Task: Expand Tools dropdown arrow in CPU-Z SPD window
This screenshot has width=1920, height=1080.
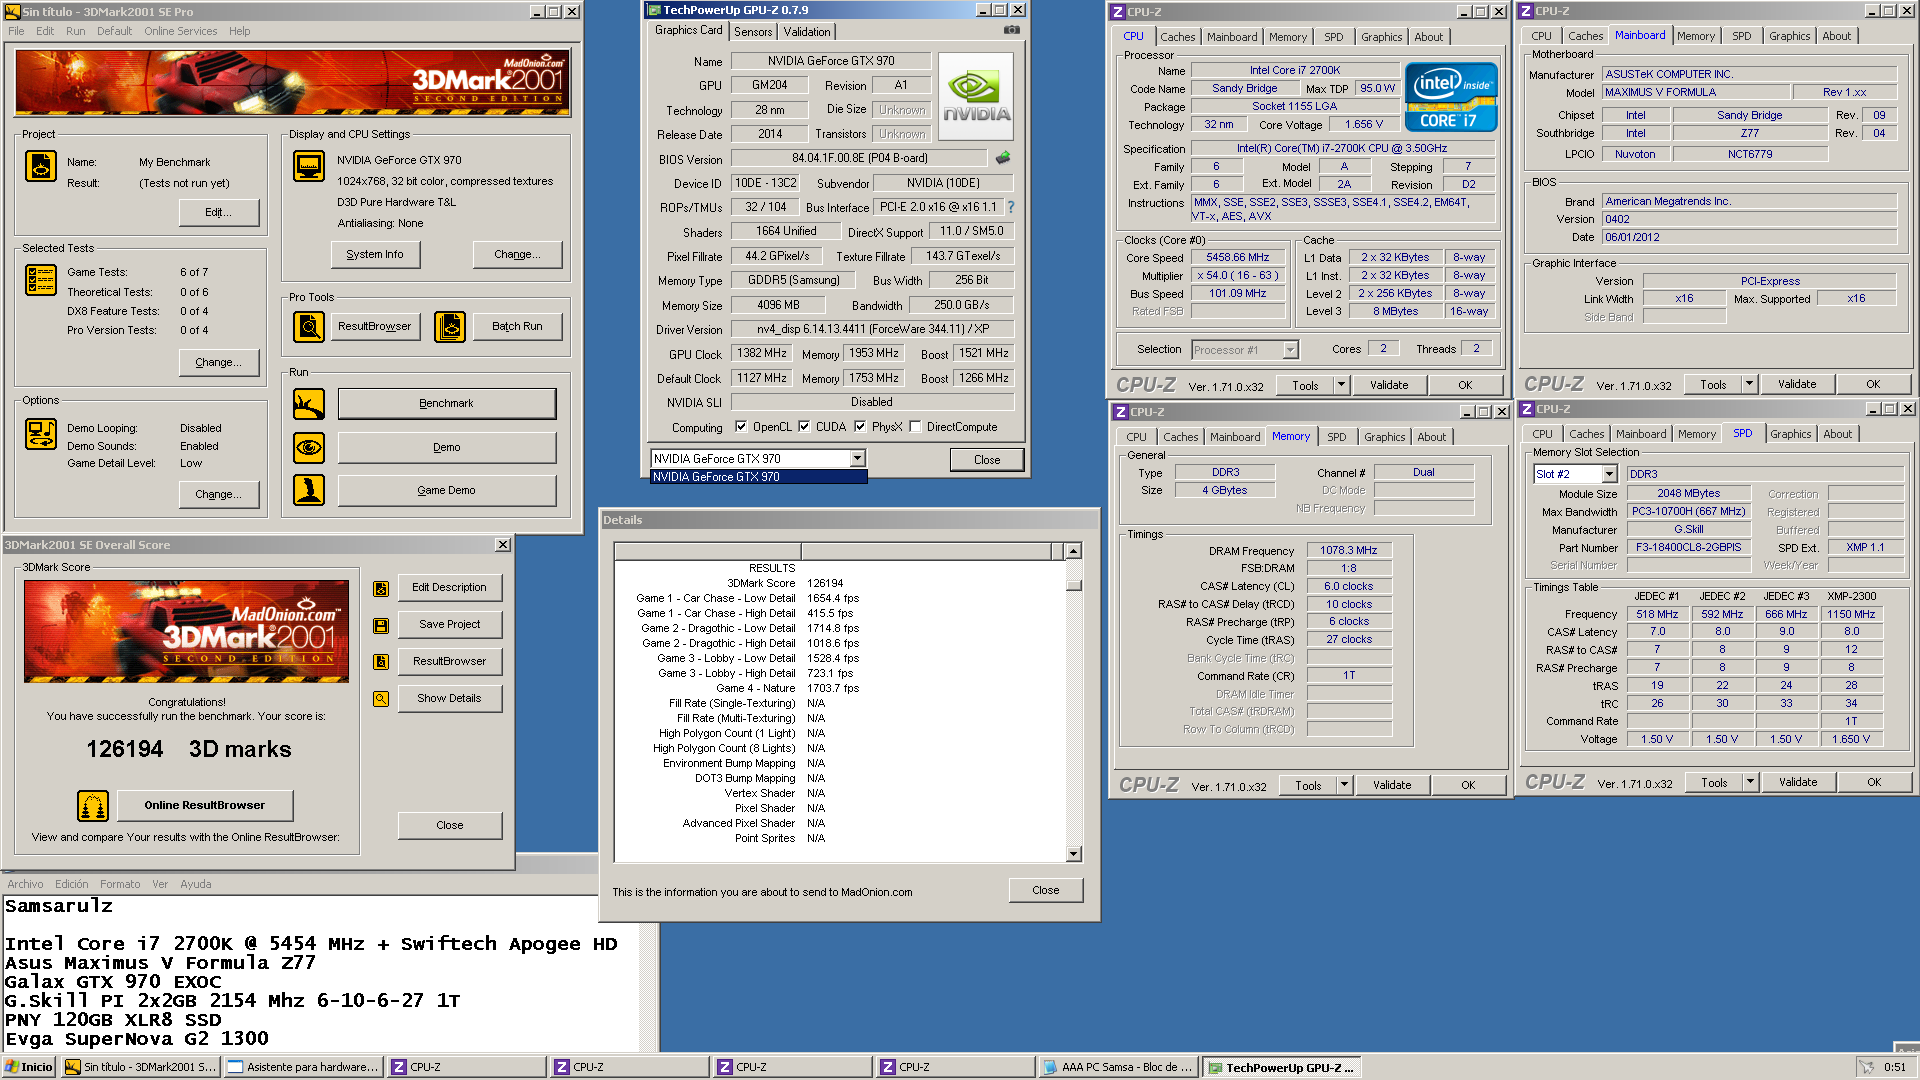Action: 1751,782
